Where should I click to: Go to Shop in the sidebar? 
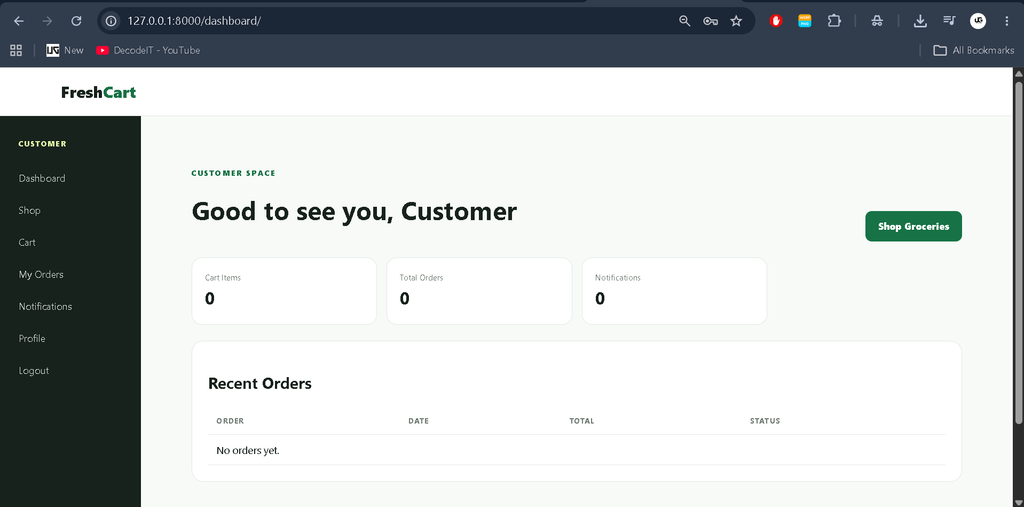tap(29, 210)
